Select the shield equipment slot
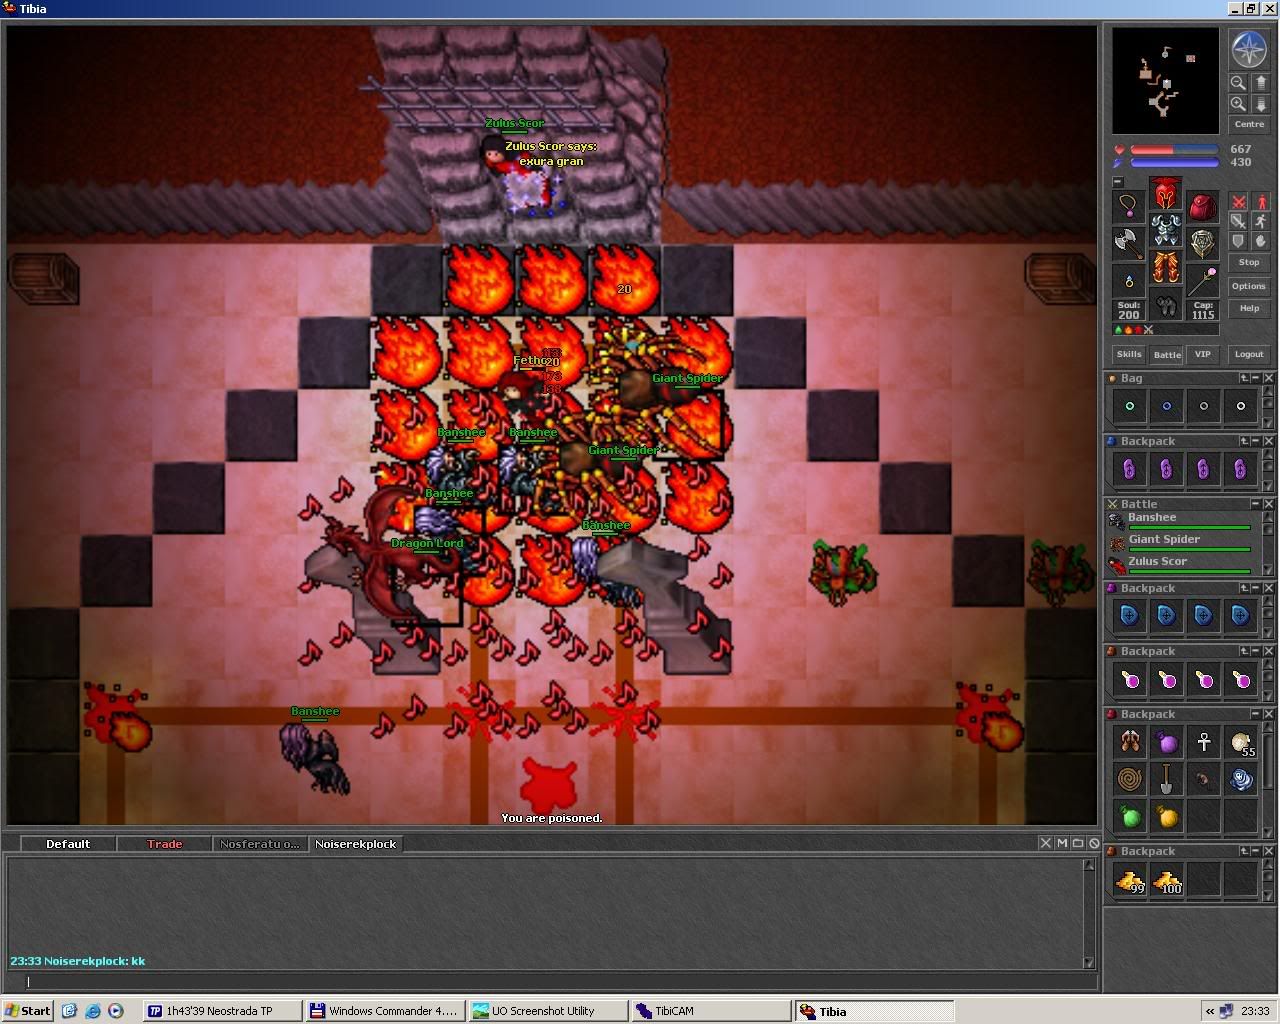The height and width of the screenshot is (1024, 1280). (1202, 244)
